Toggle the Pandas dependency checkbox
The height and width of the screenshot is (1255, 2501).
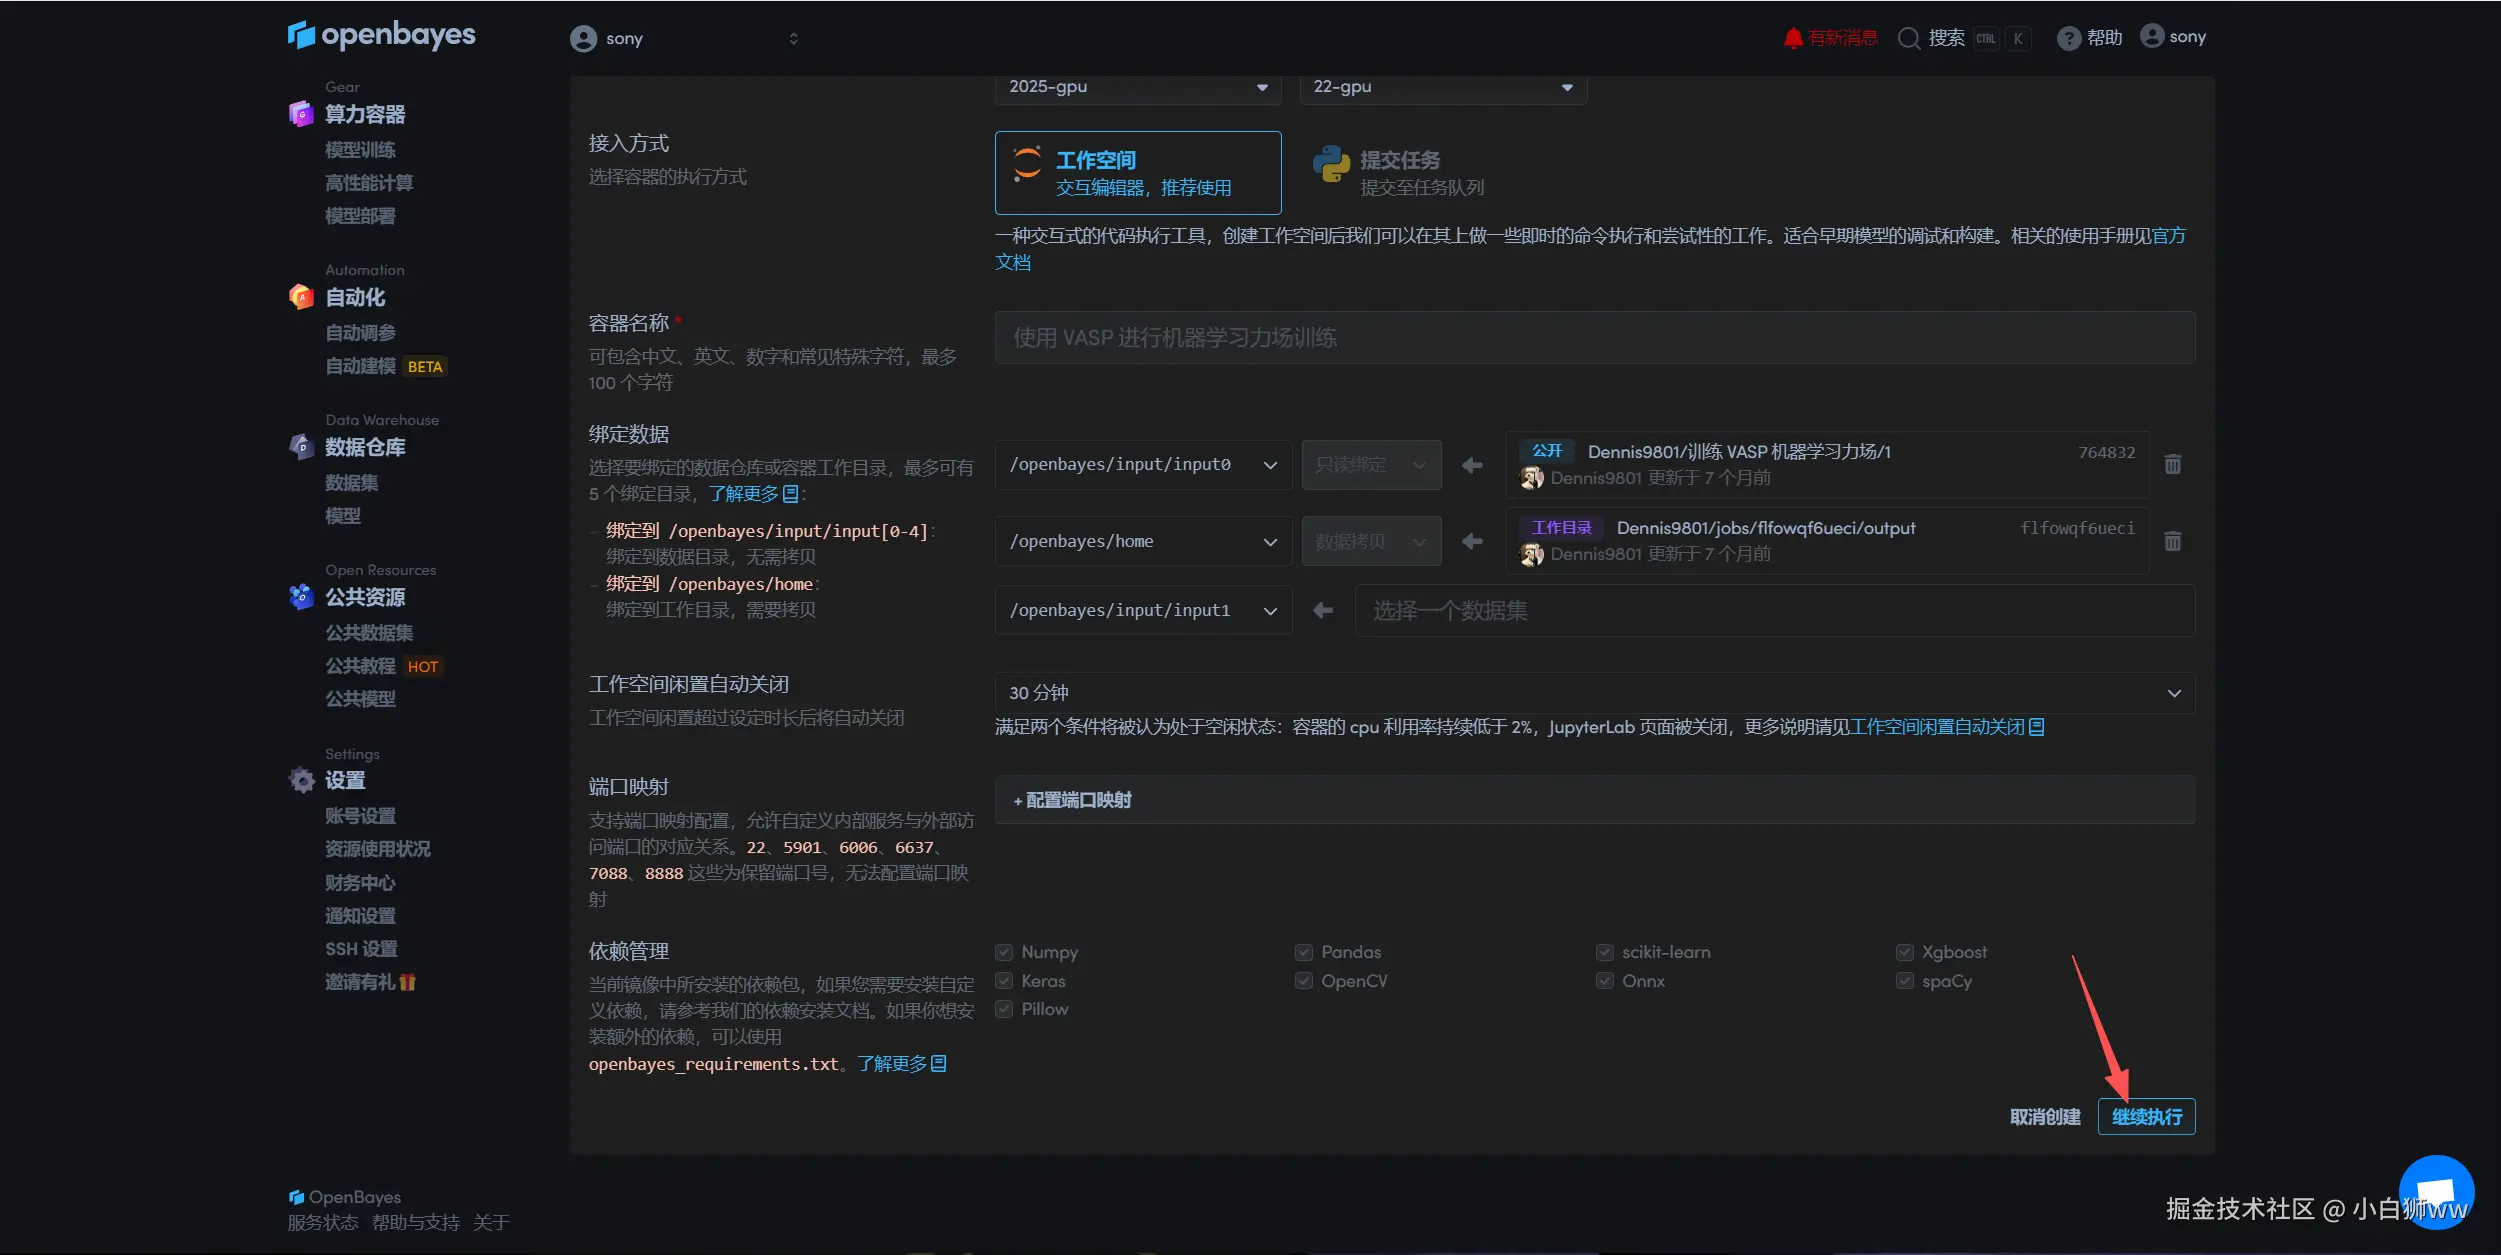pos(1304,952)
